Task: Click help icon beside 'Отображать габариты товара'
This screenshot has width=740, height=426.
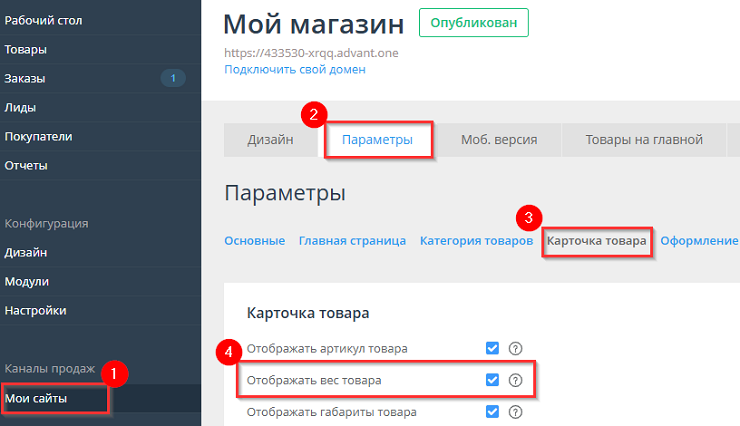Action: [x=516, y=412]
